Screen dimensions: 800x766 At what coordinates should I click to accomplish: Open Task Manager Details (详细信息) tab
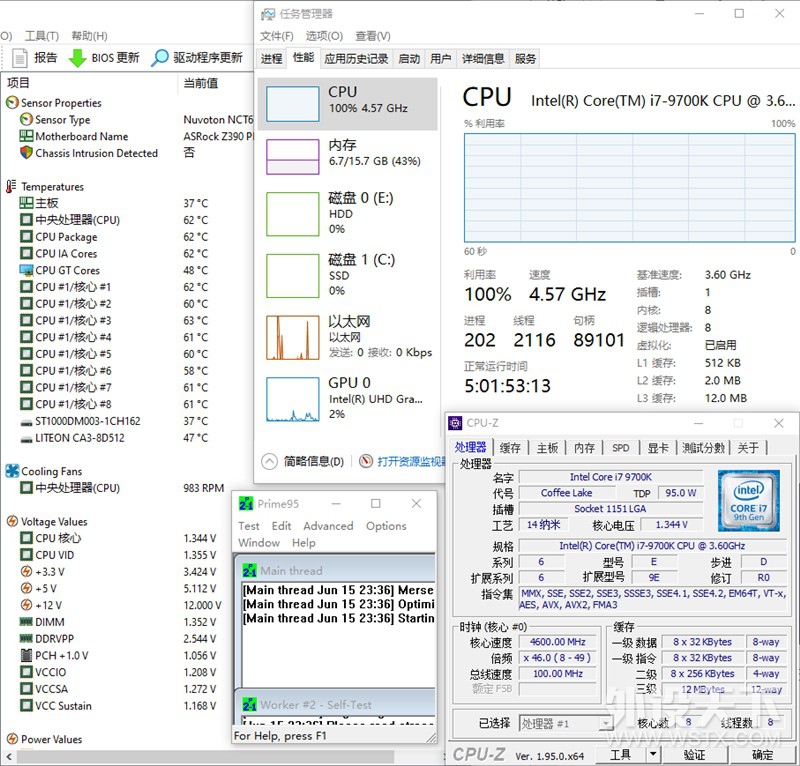483,59
